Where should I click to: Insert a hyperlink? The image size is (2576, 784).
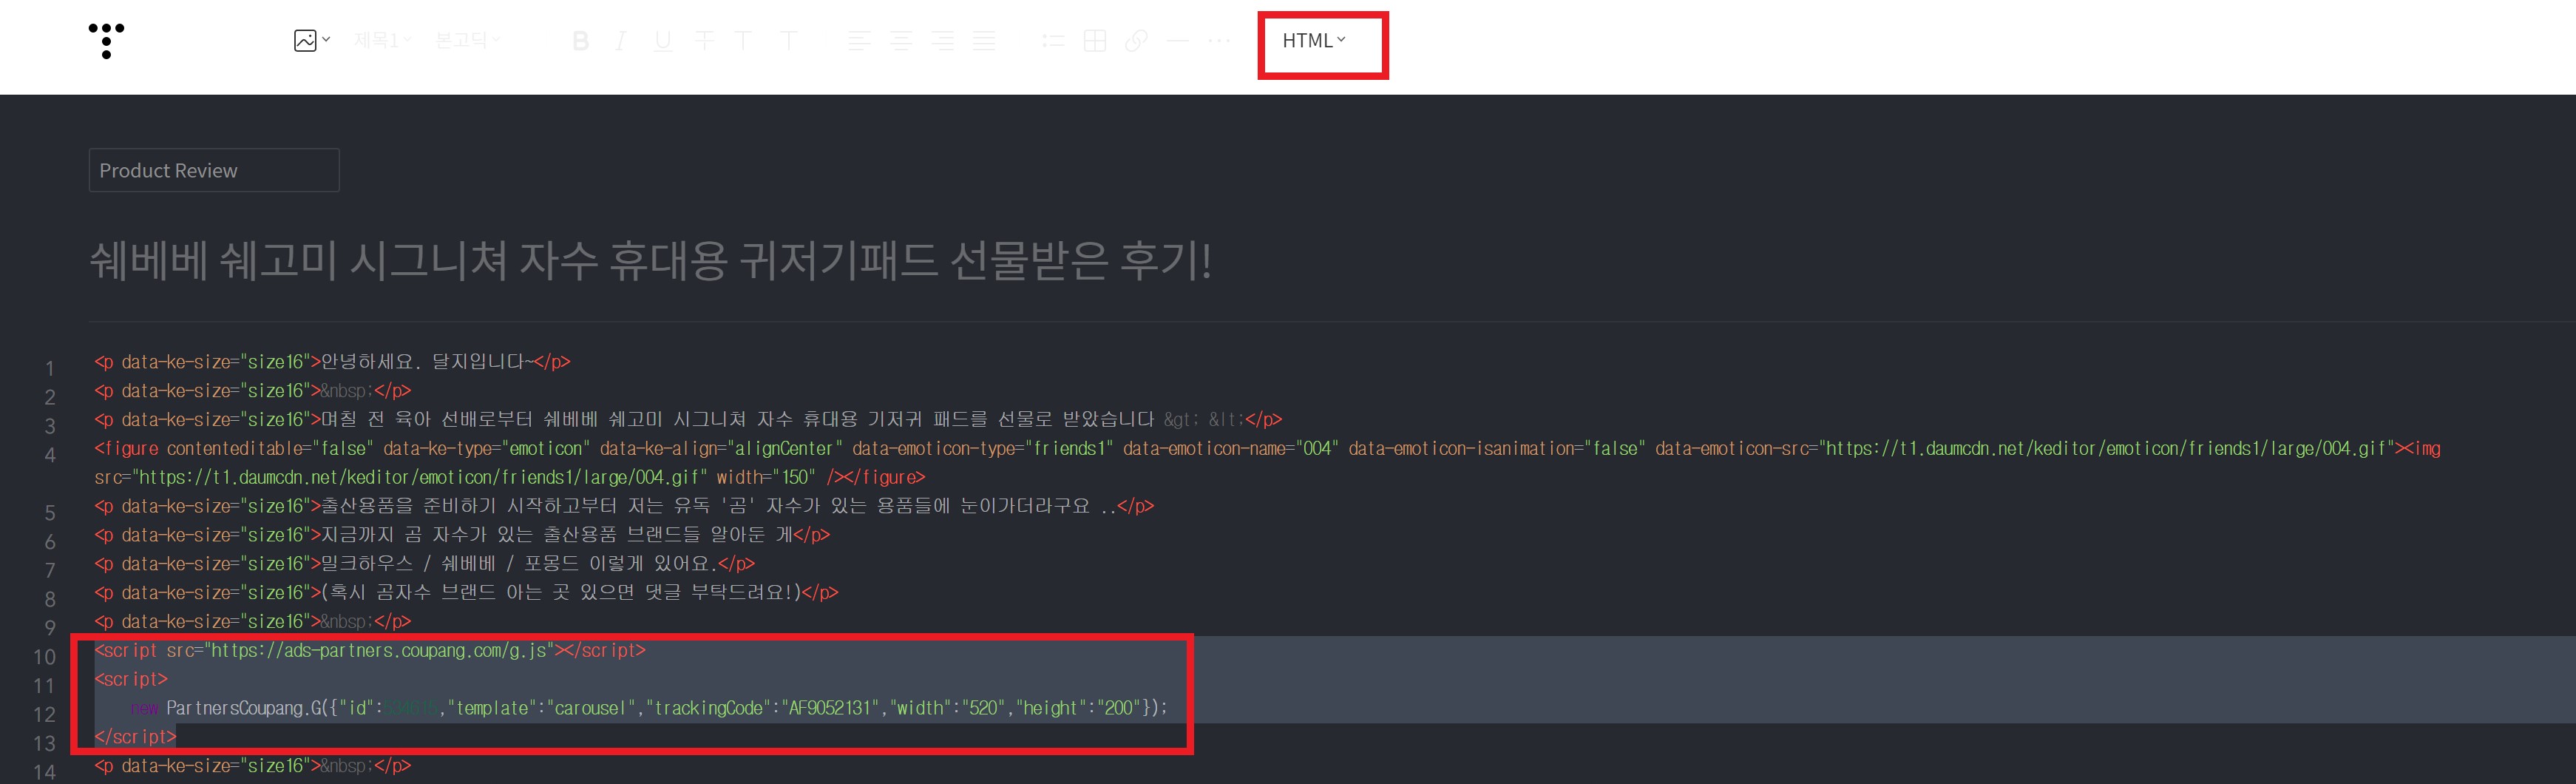(1136, 41)
